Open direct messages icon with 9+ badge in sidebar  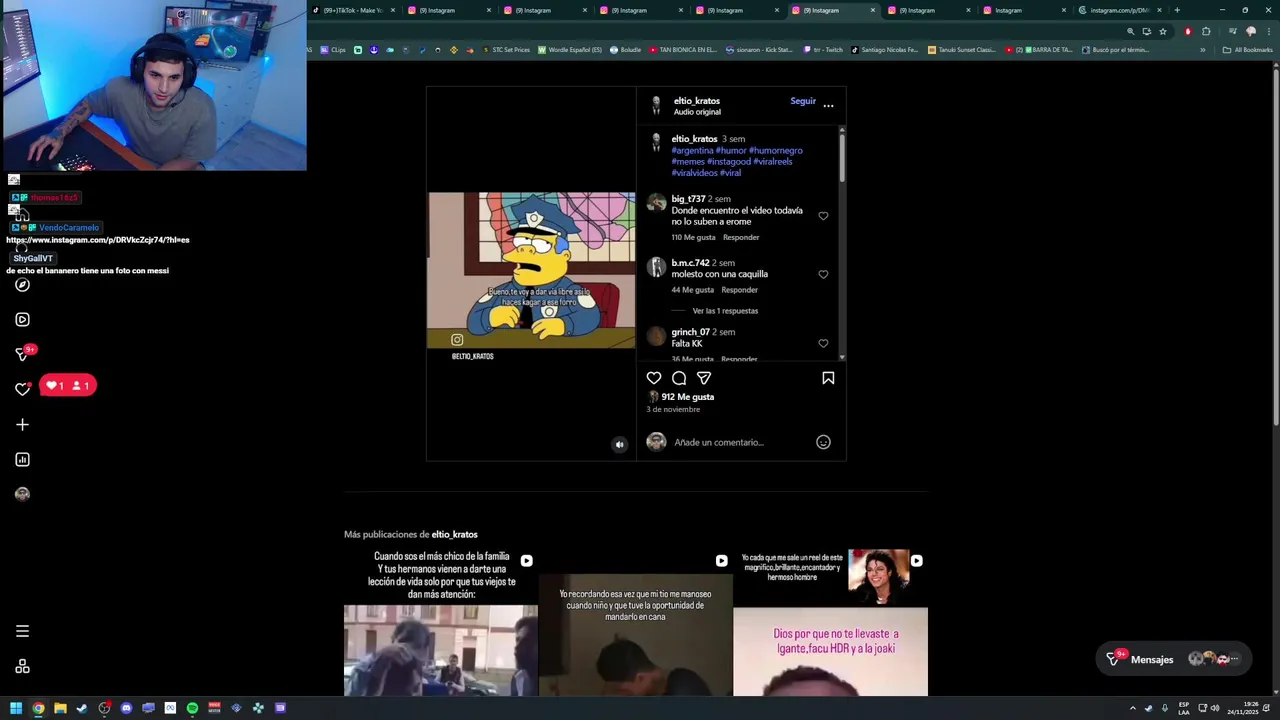23,354
